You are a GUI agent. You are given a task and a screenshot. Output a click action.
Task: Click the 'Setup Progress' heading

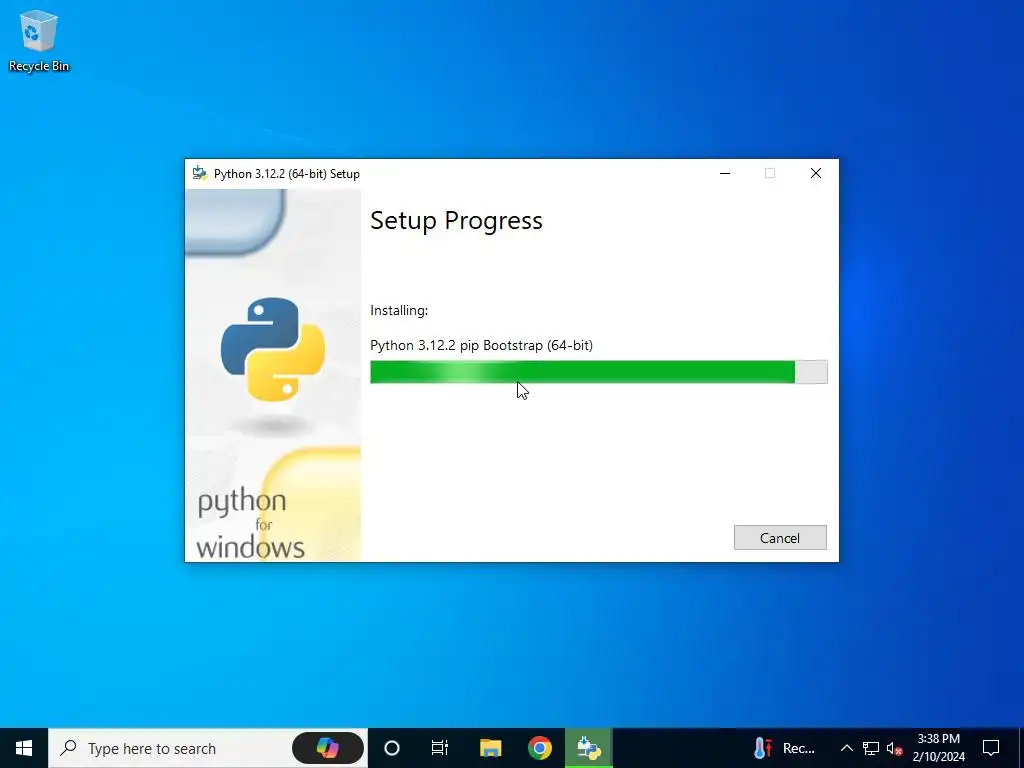[x=456, y=221]
